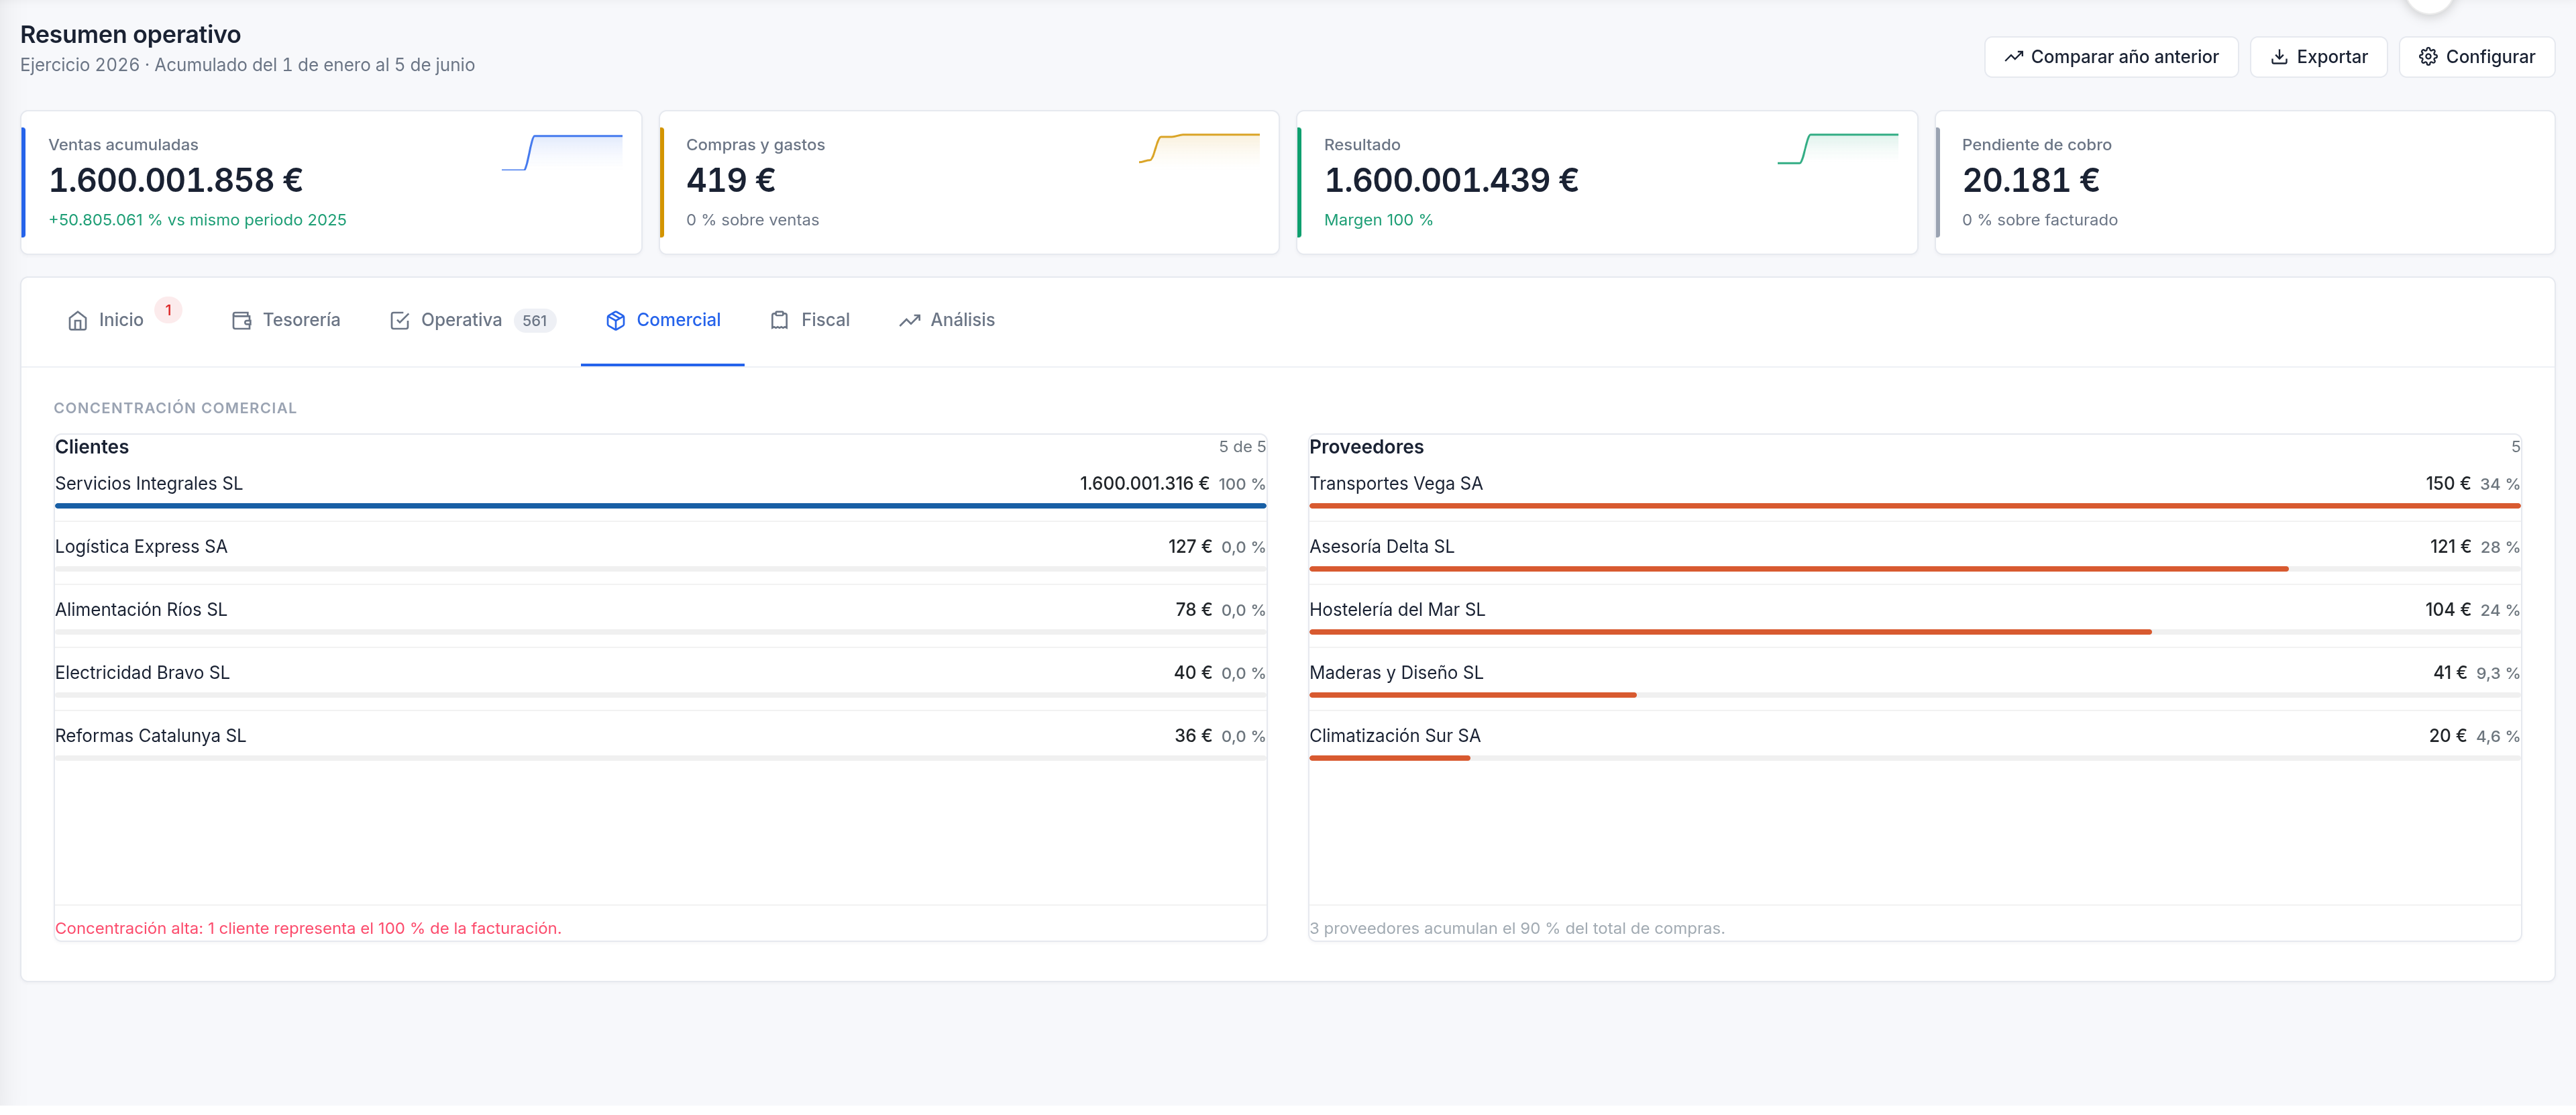Click the 'Margen 100 %' label
Image resolution: width=2576 pixels, height=1115 pixels.
pos(1378,221)
